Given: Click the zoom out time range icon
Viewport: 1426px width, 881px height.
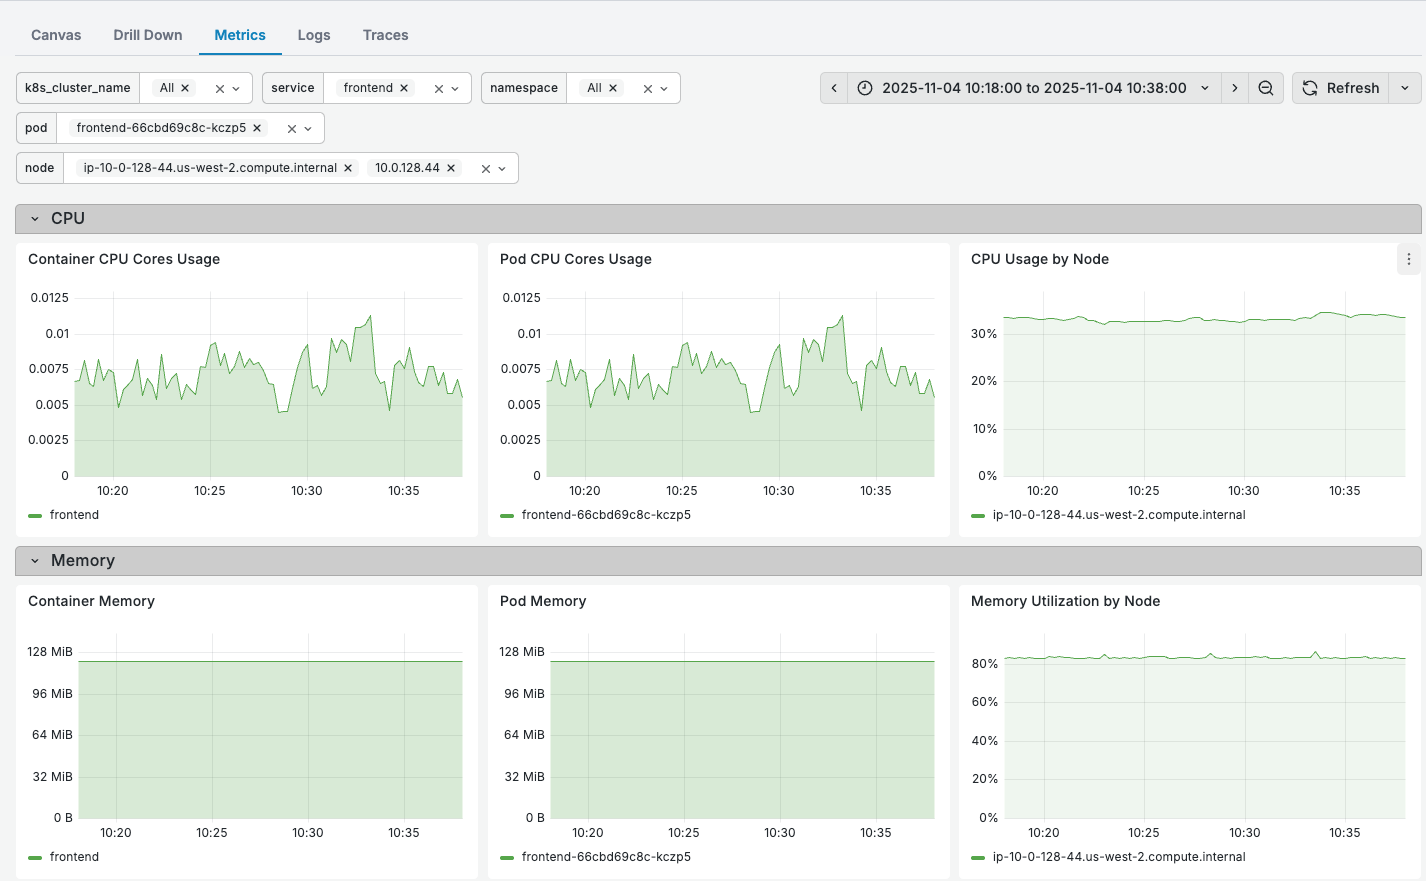Looking at the screenshot, I should tap(1265, 88).
